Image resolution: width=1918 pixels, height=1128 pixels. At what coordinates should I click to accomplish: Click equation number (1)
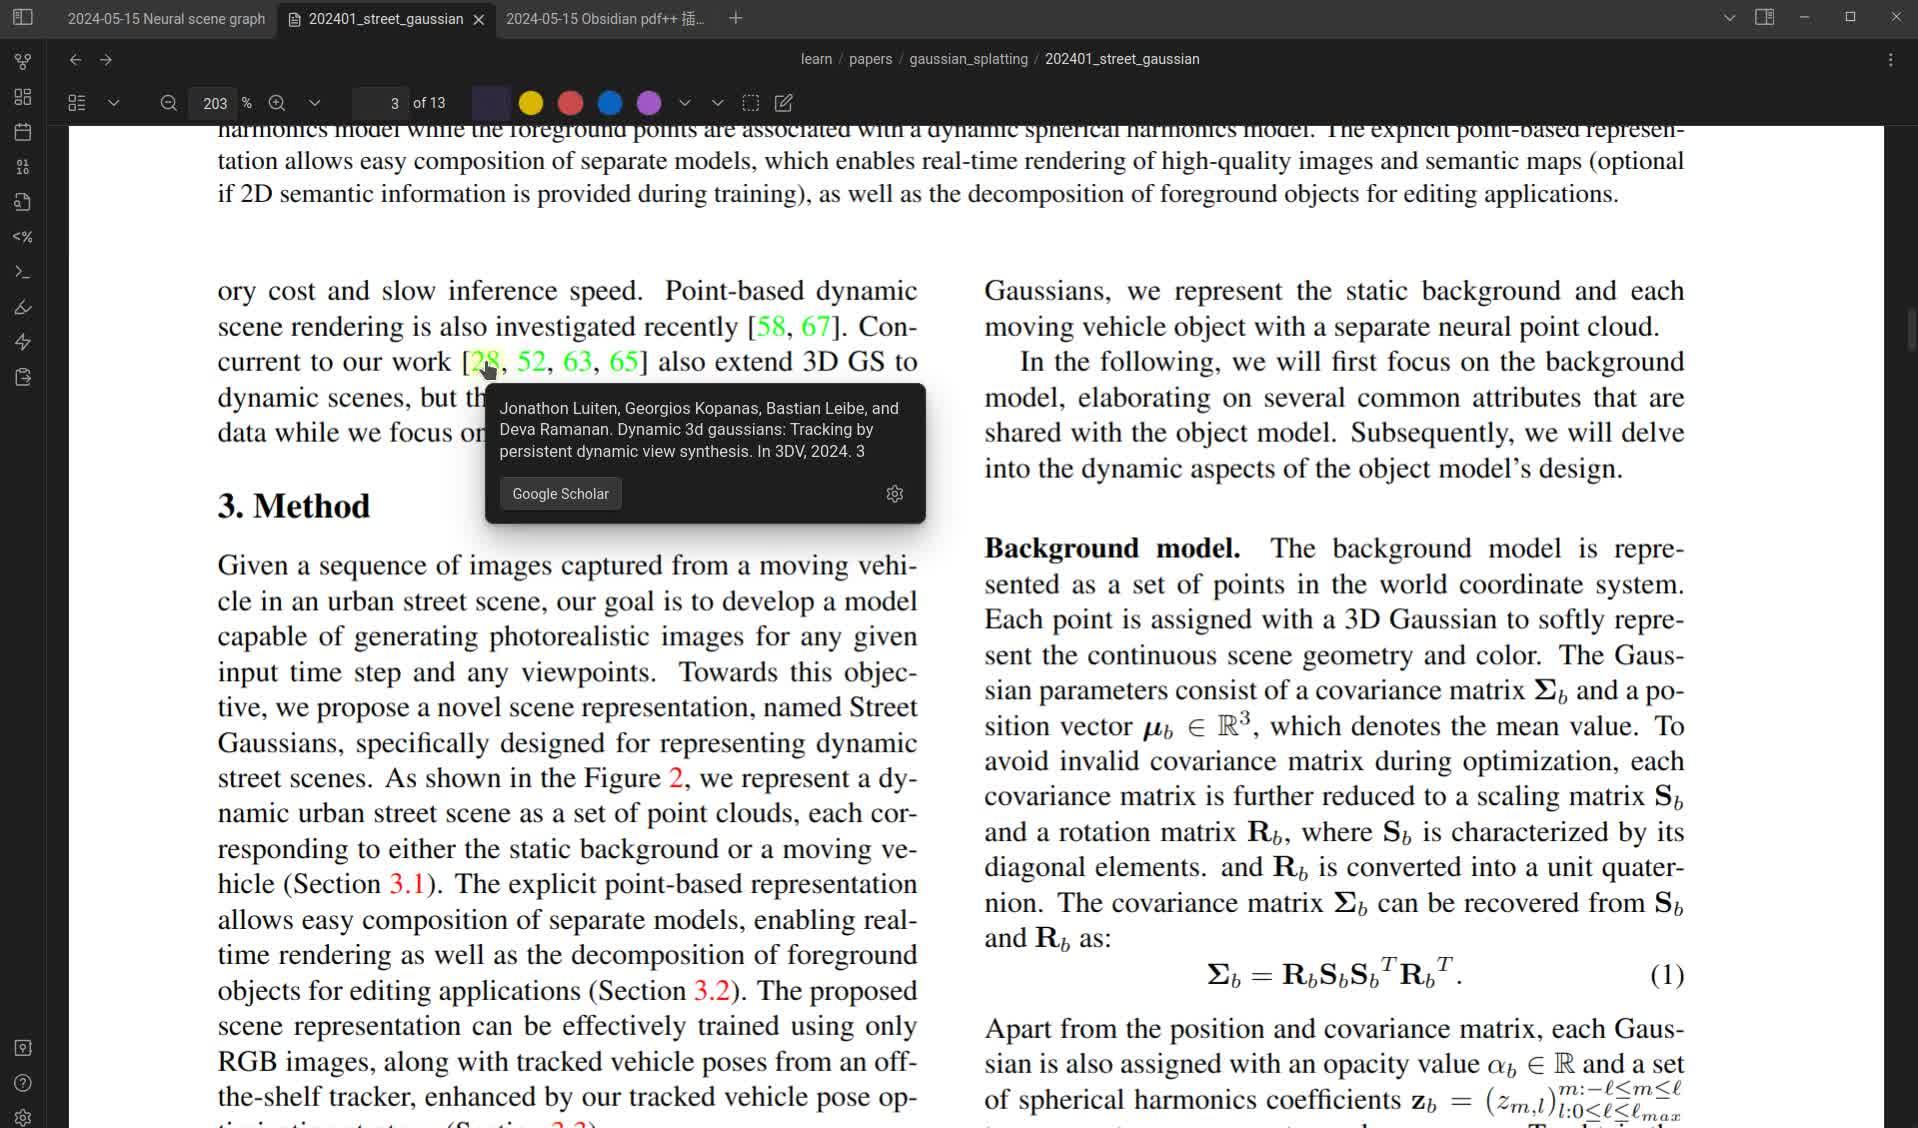click(1666, 975)
